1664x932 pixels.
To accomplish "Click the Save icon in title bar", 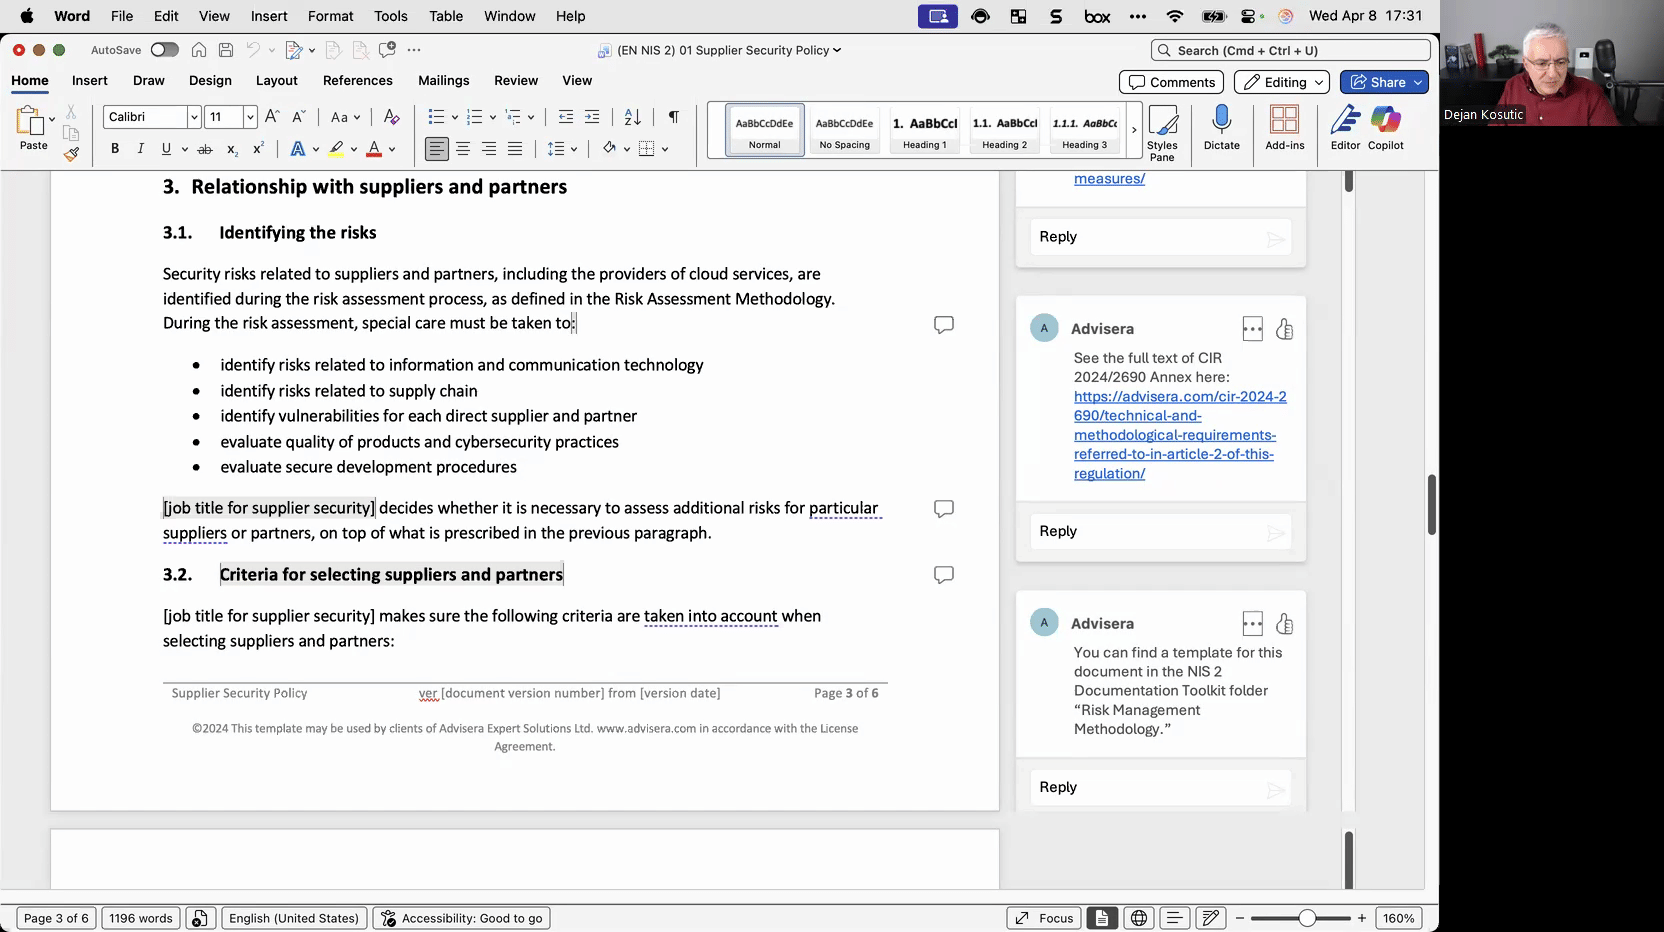I will (226, 50).
